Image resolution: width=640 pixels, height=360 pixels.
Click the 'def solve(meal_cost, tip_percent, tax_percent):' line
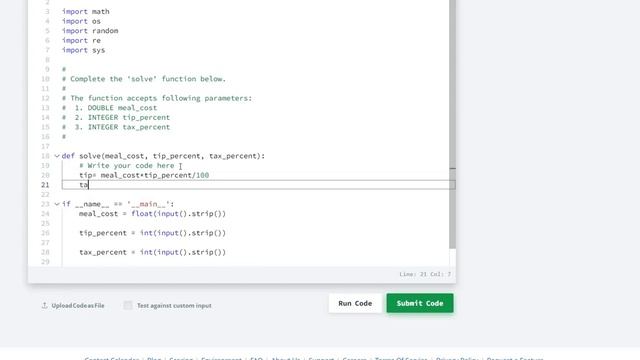tap(163, 156)
